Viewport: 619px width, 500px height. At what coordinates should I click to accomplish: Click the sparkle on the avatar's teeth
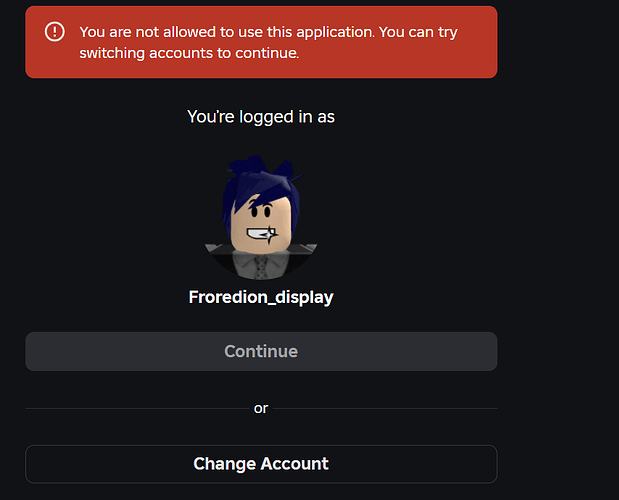[270, 234]
